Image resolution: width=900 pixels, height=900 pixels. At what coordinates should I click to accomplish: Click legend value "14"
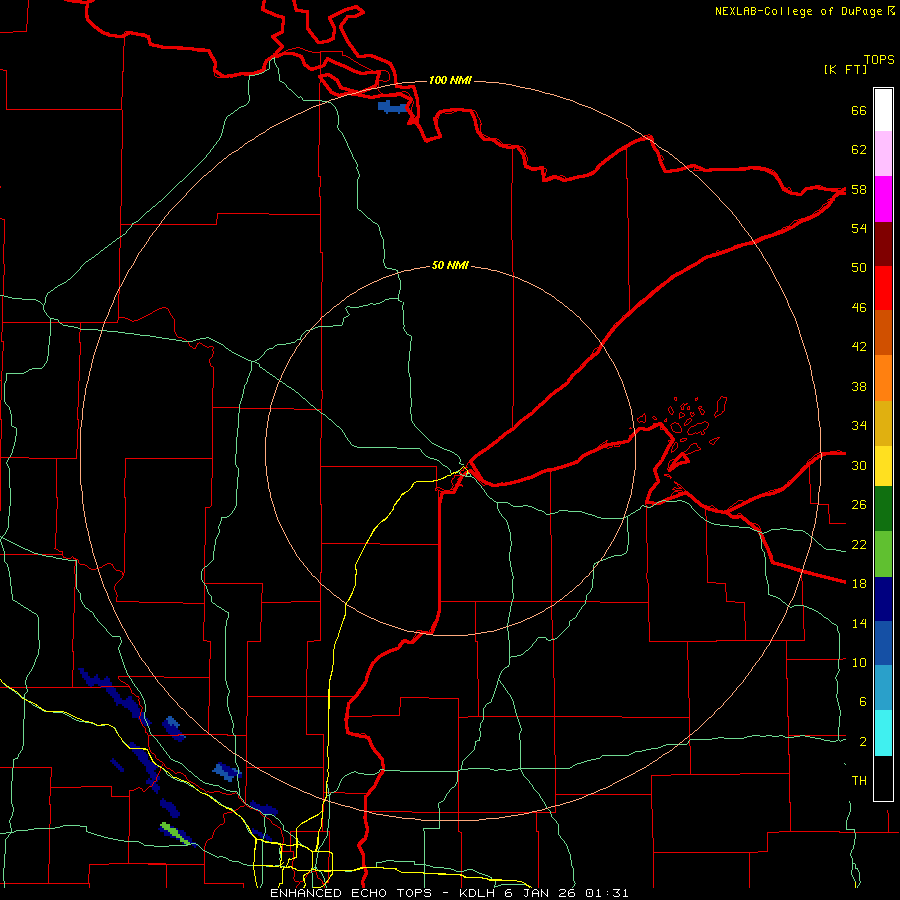[x=859, y=623]
